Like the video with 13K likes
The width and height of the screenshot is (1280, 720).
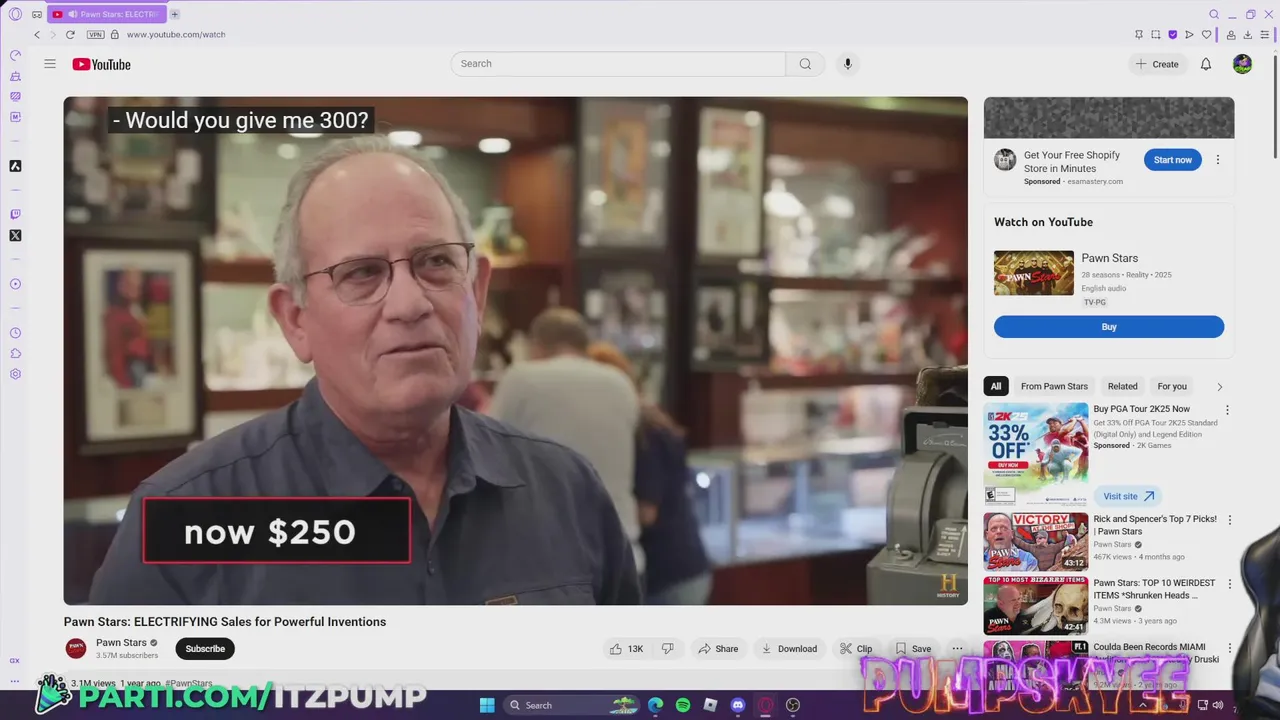627,649
